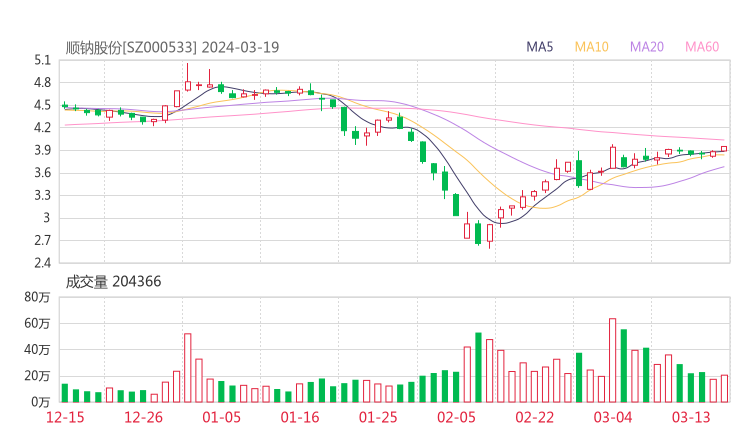Click the 02-22 date axis label

click(534, 417)
